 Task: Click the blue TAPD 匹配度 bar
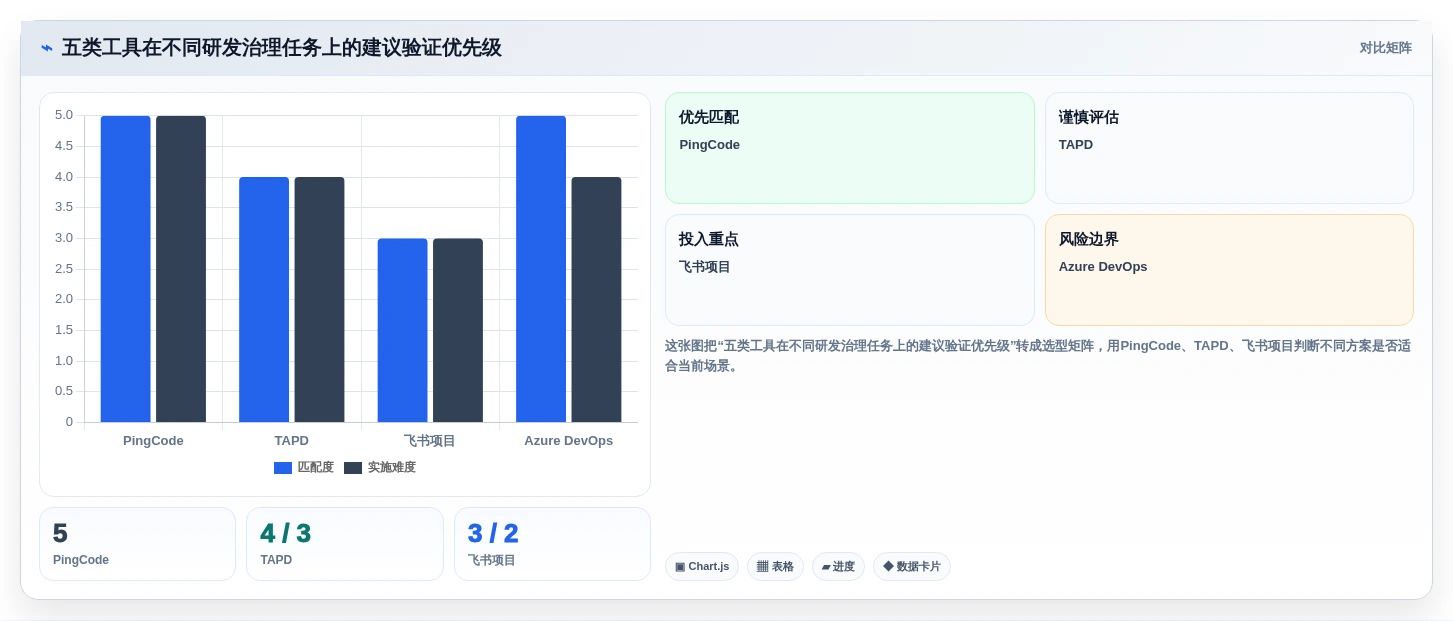264,300
